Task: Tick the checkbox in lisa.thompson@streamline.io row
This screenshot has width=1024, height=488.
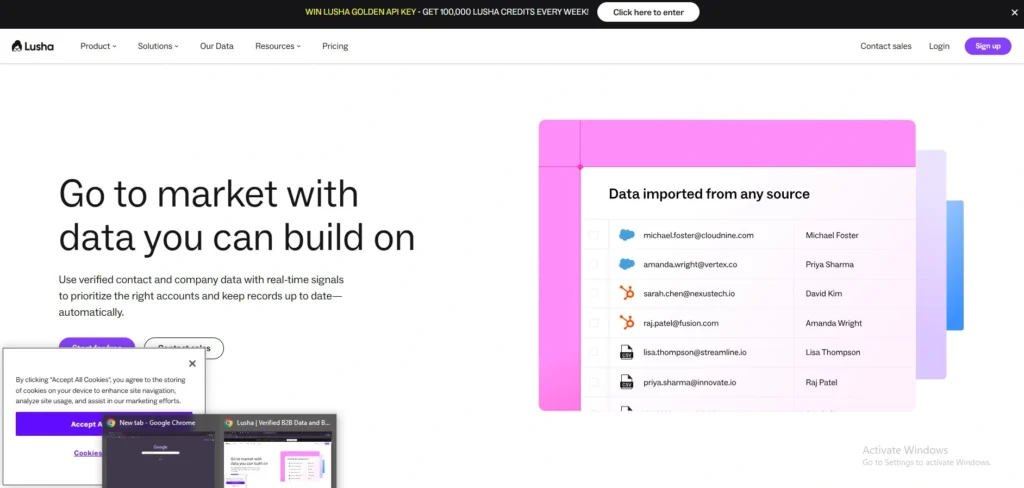Action: click(594, 352)
